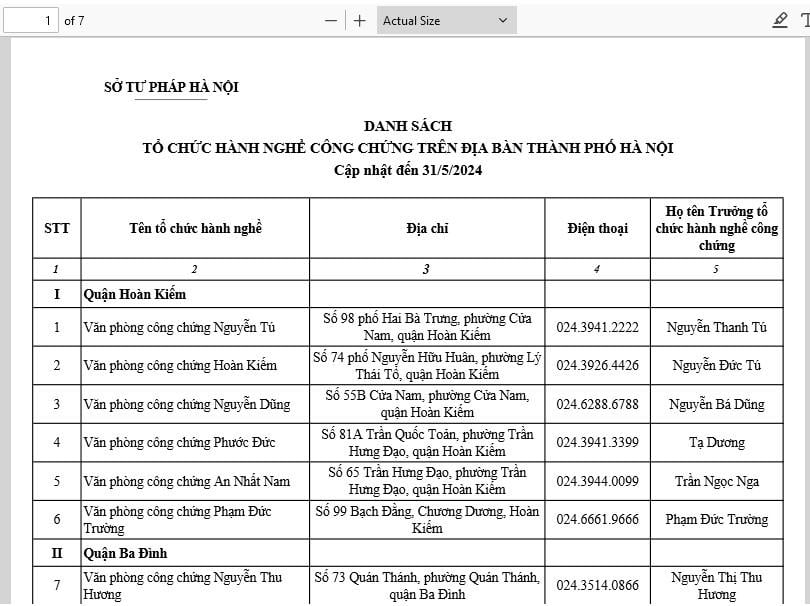Click address 'Số 98 phố Hai Bà Trưng'

point(391,318)
